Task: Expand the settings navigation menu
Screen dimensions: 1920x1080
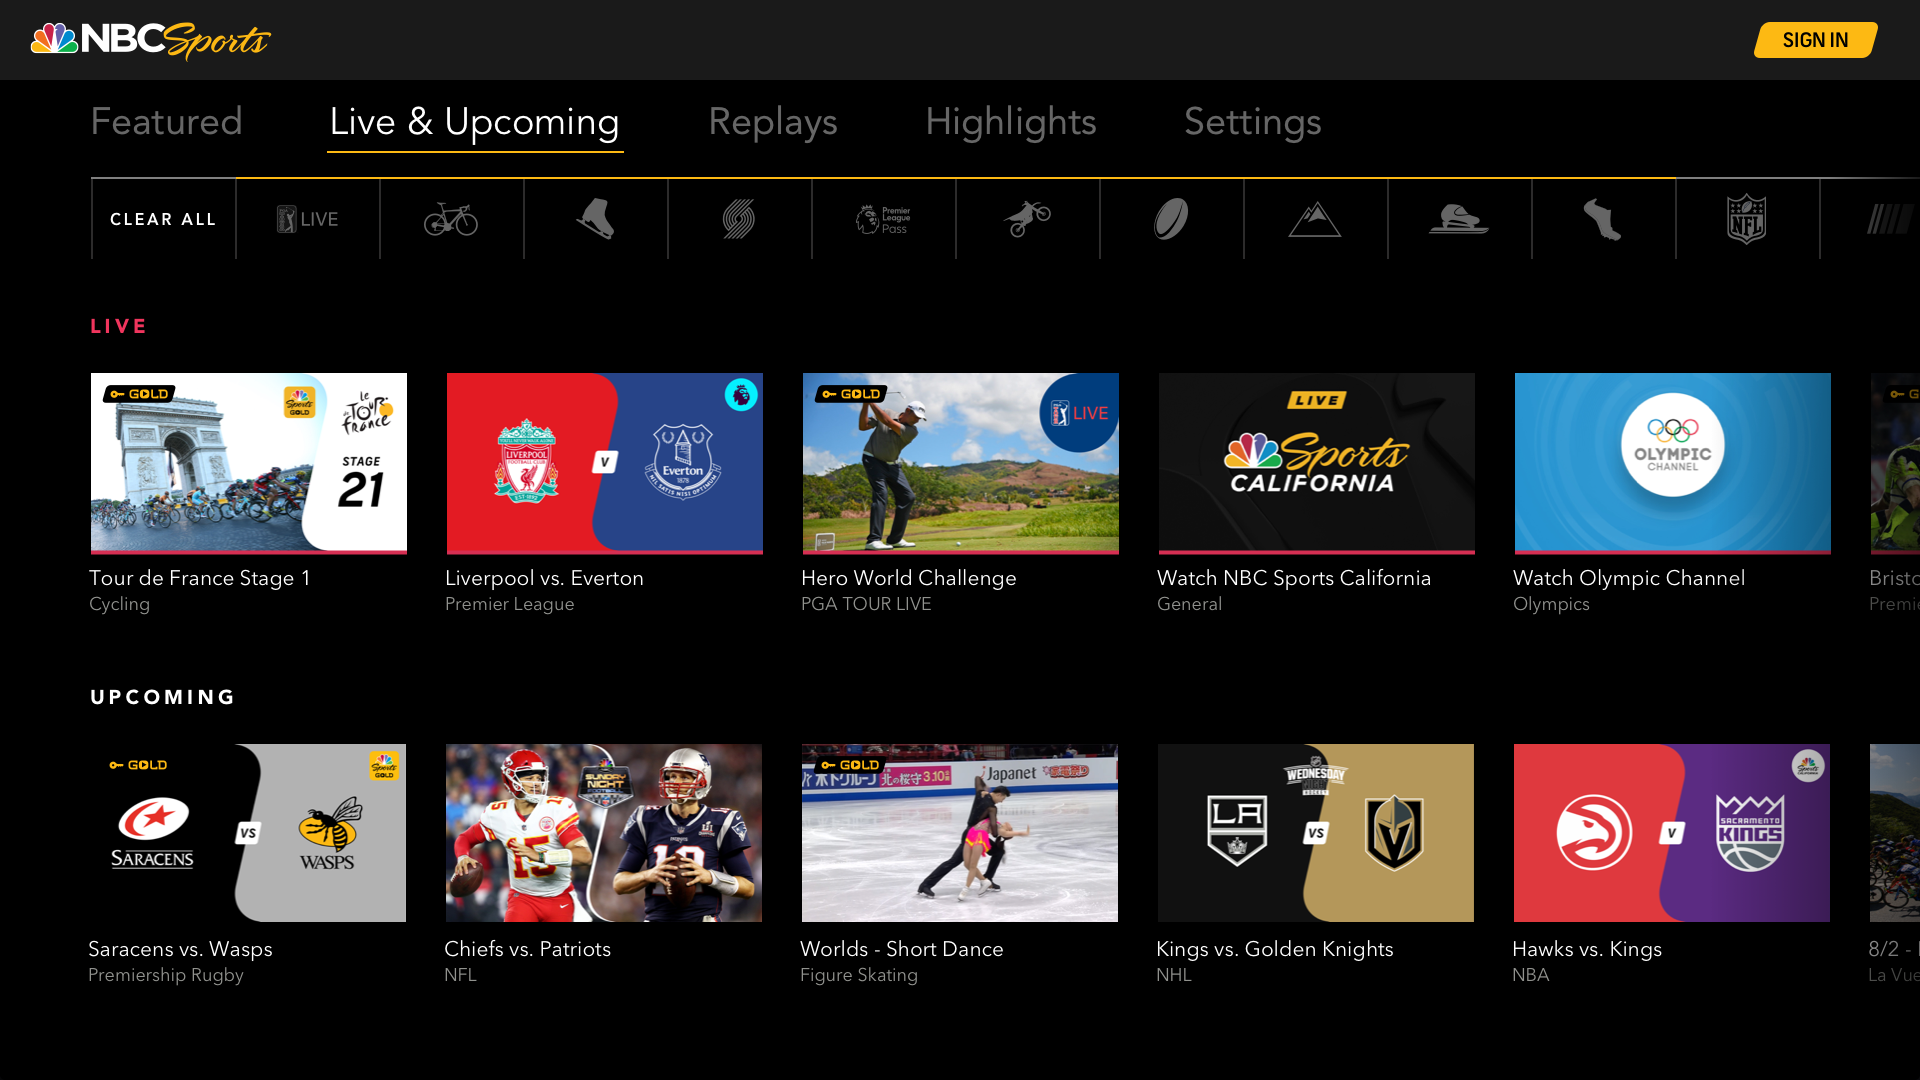Action: (1253, 121)
